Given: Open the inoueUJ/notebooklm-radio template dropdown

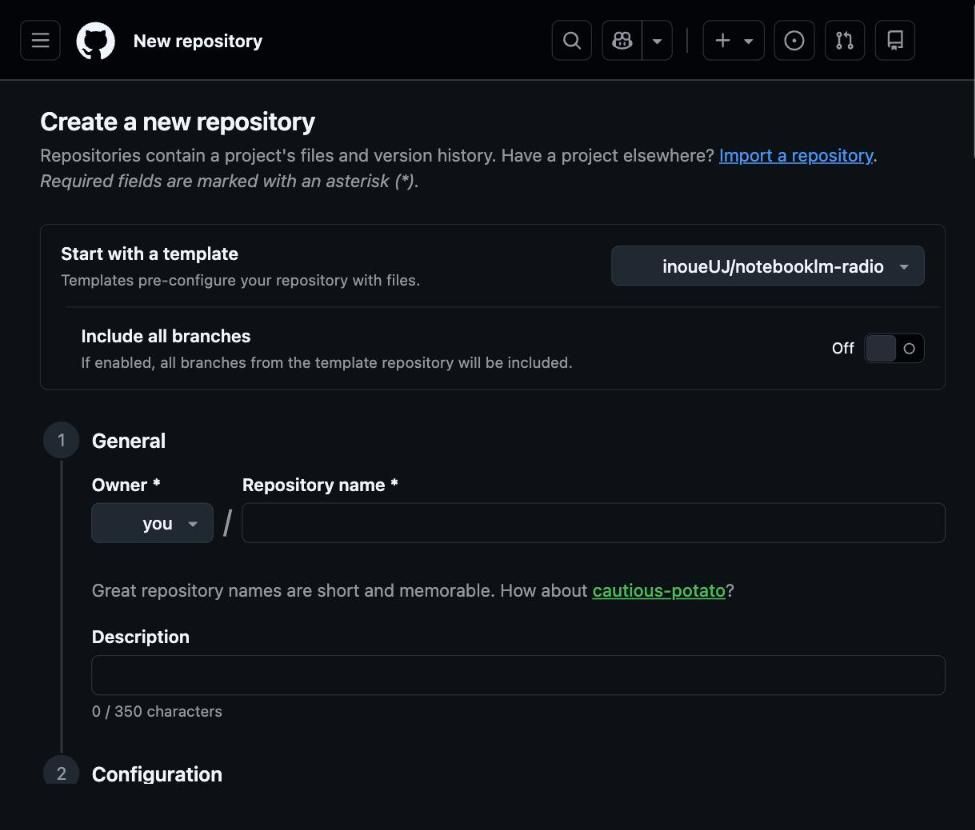Looking at the screenshot, I should tap(768, 266).
